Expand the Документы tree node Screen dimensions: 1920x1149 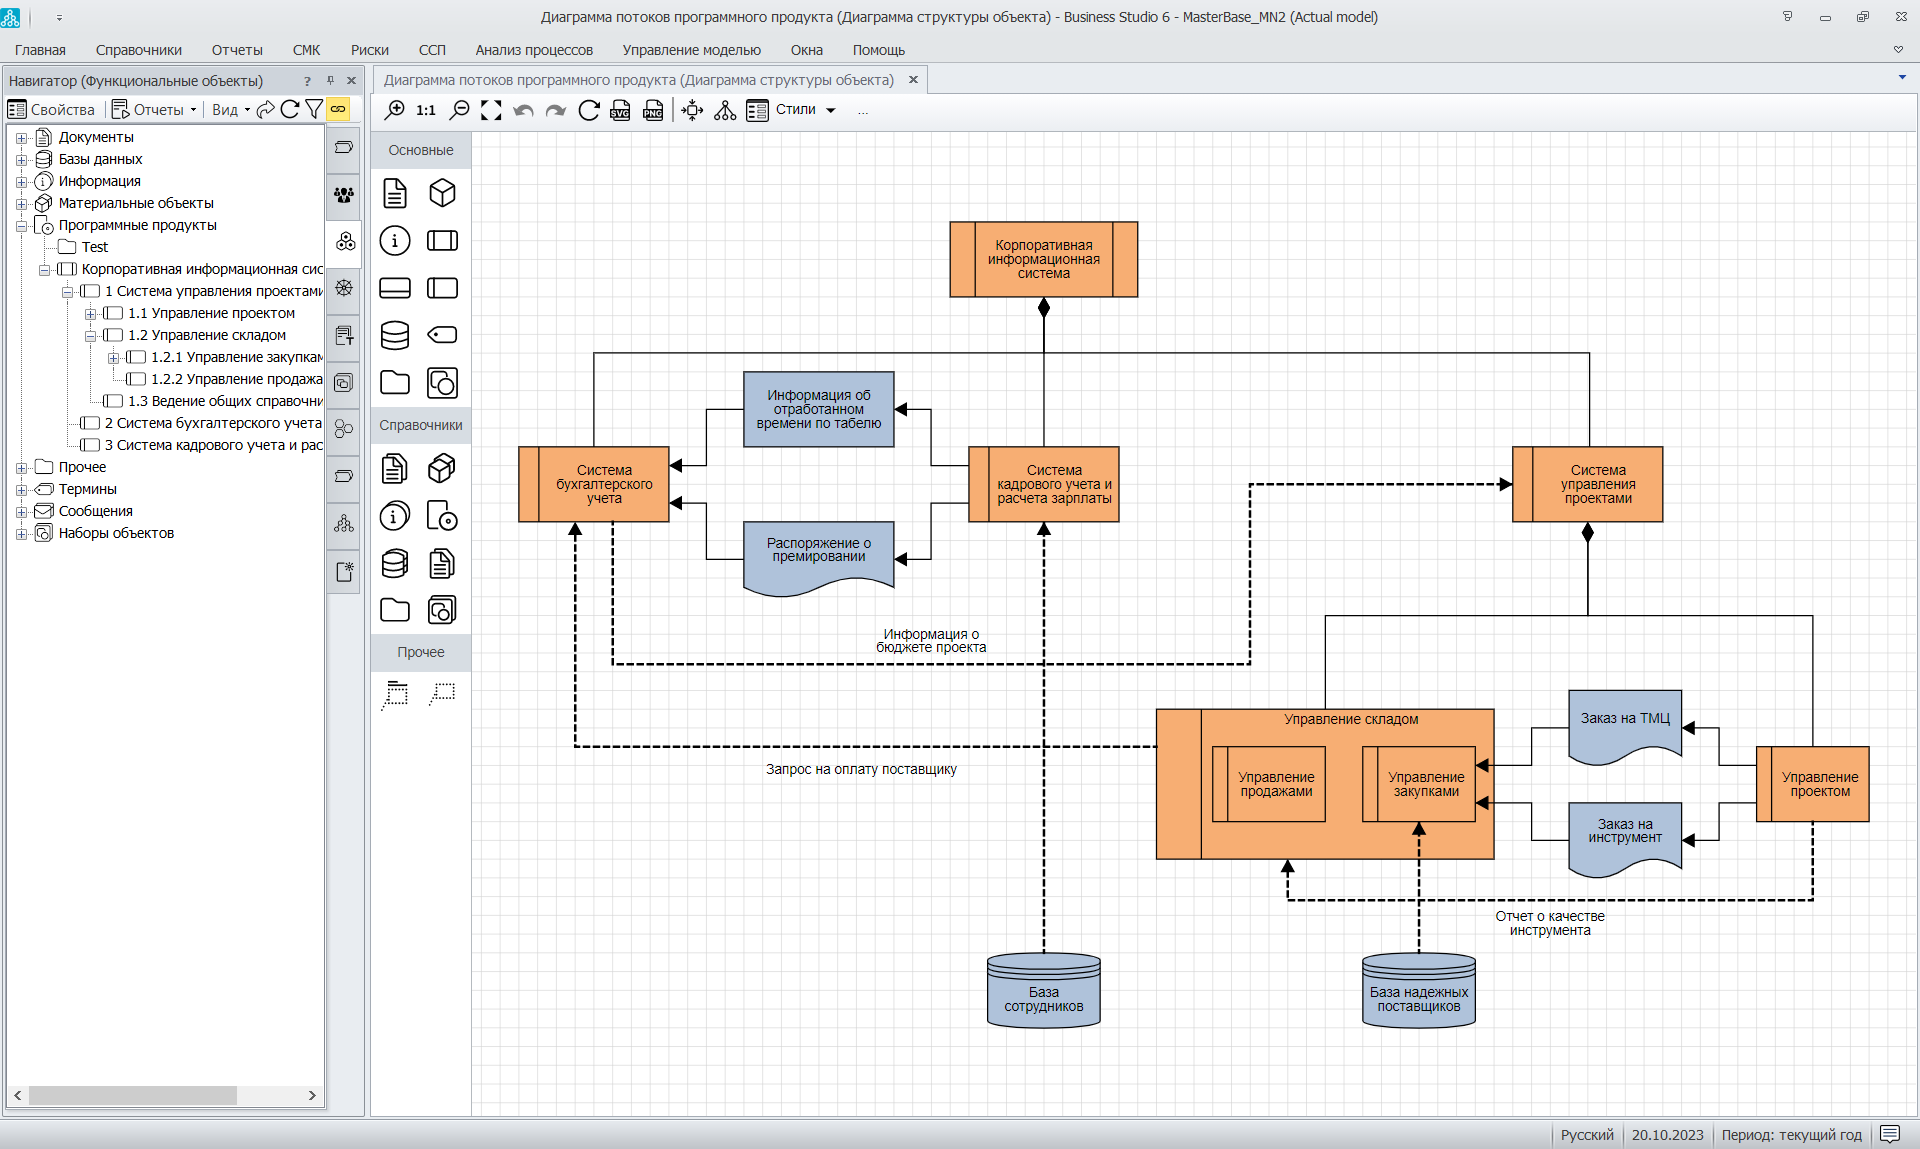pos(21,138)
